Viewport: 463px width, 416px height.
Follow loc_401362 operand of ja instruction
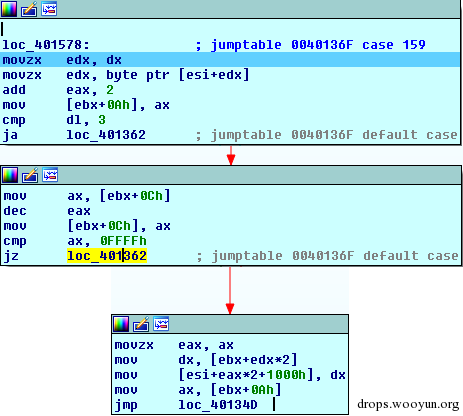(106, 135)
